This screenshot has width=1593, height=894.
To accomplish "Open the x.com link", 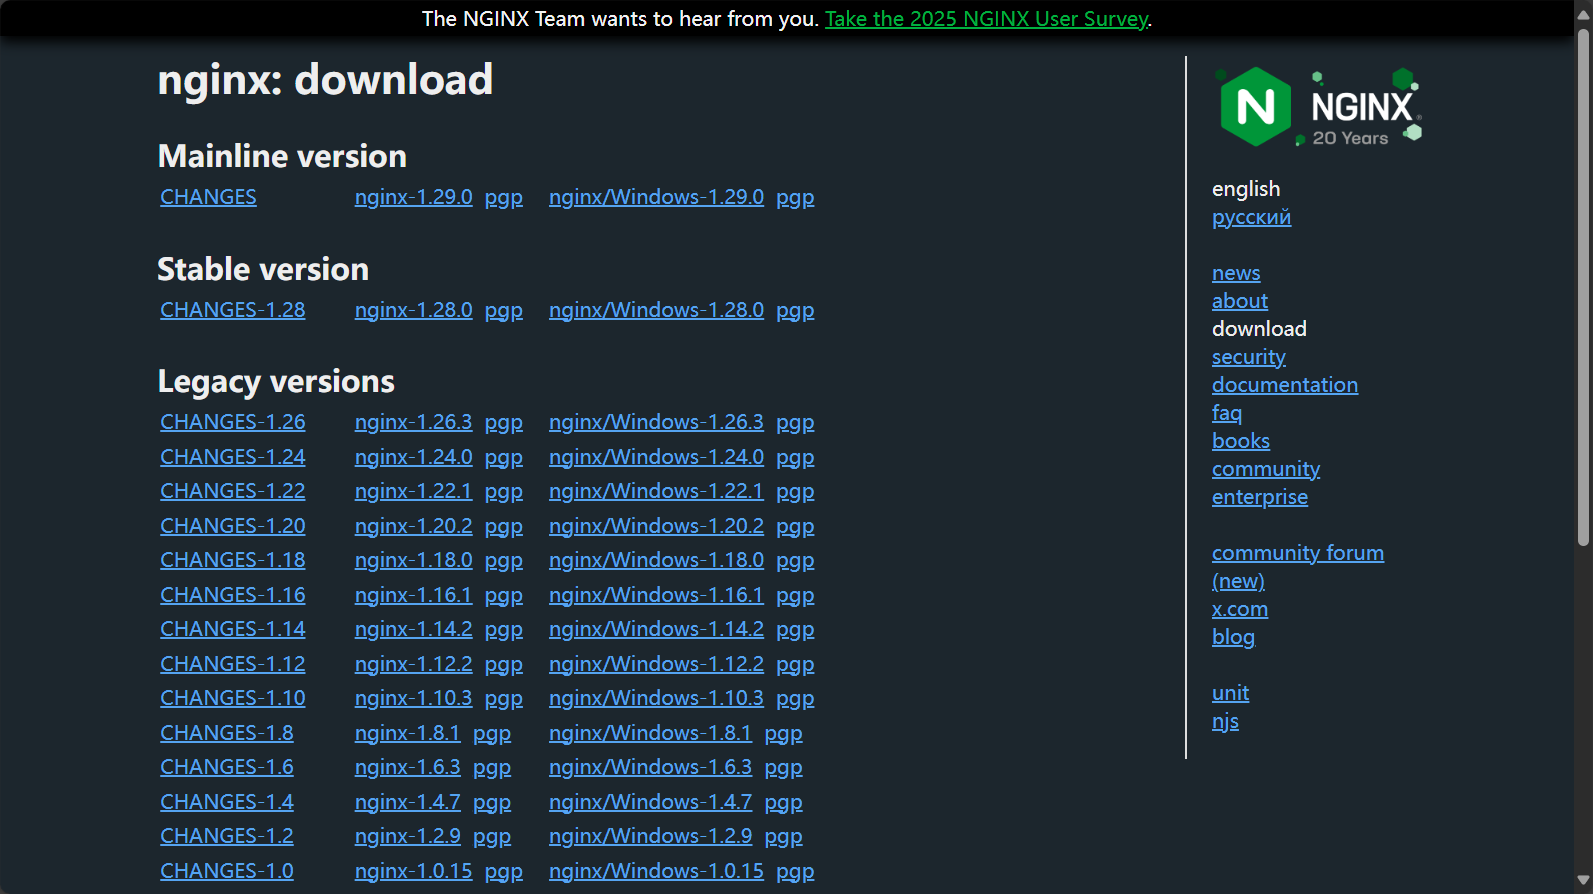I will [1240, 609].
